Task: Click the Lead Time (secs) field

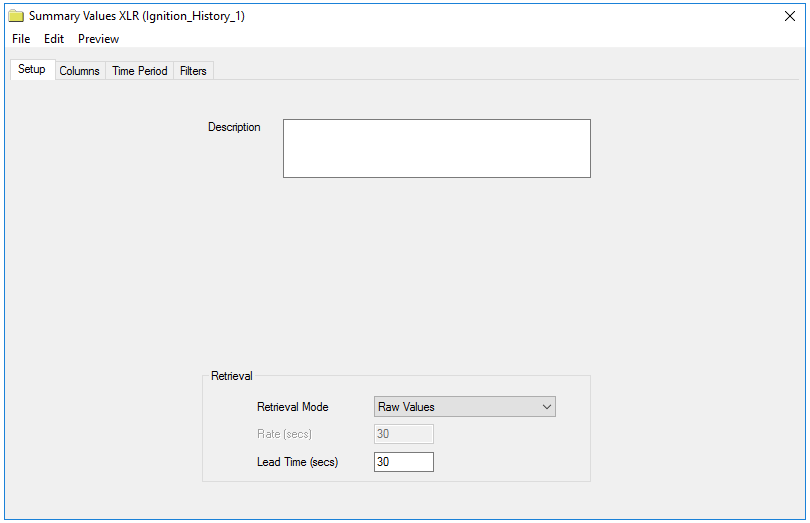Action: [403, 462]
